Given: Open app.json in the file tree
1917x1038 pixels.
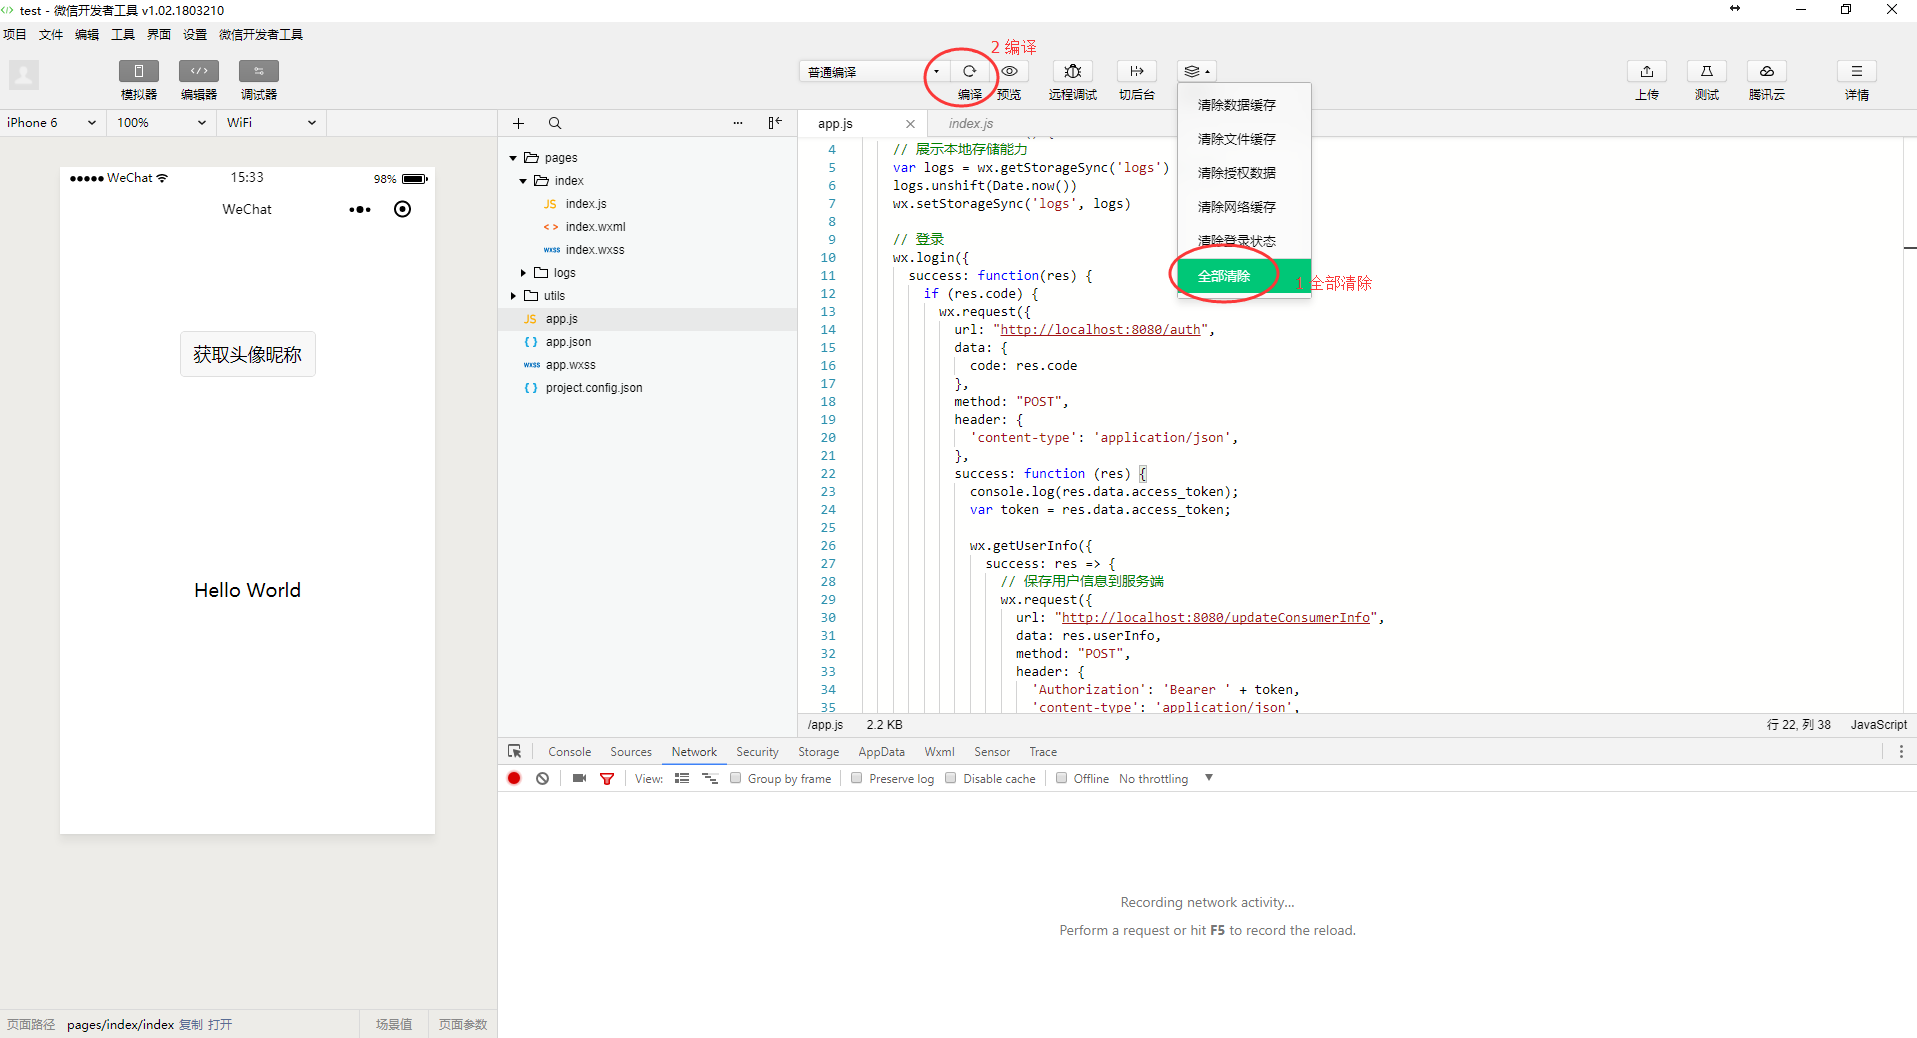Looking at the screenshot, I should click(x=568, y=342).
